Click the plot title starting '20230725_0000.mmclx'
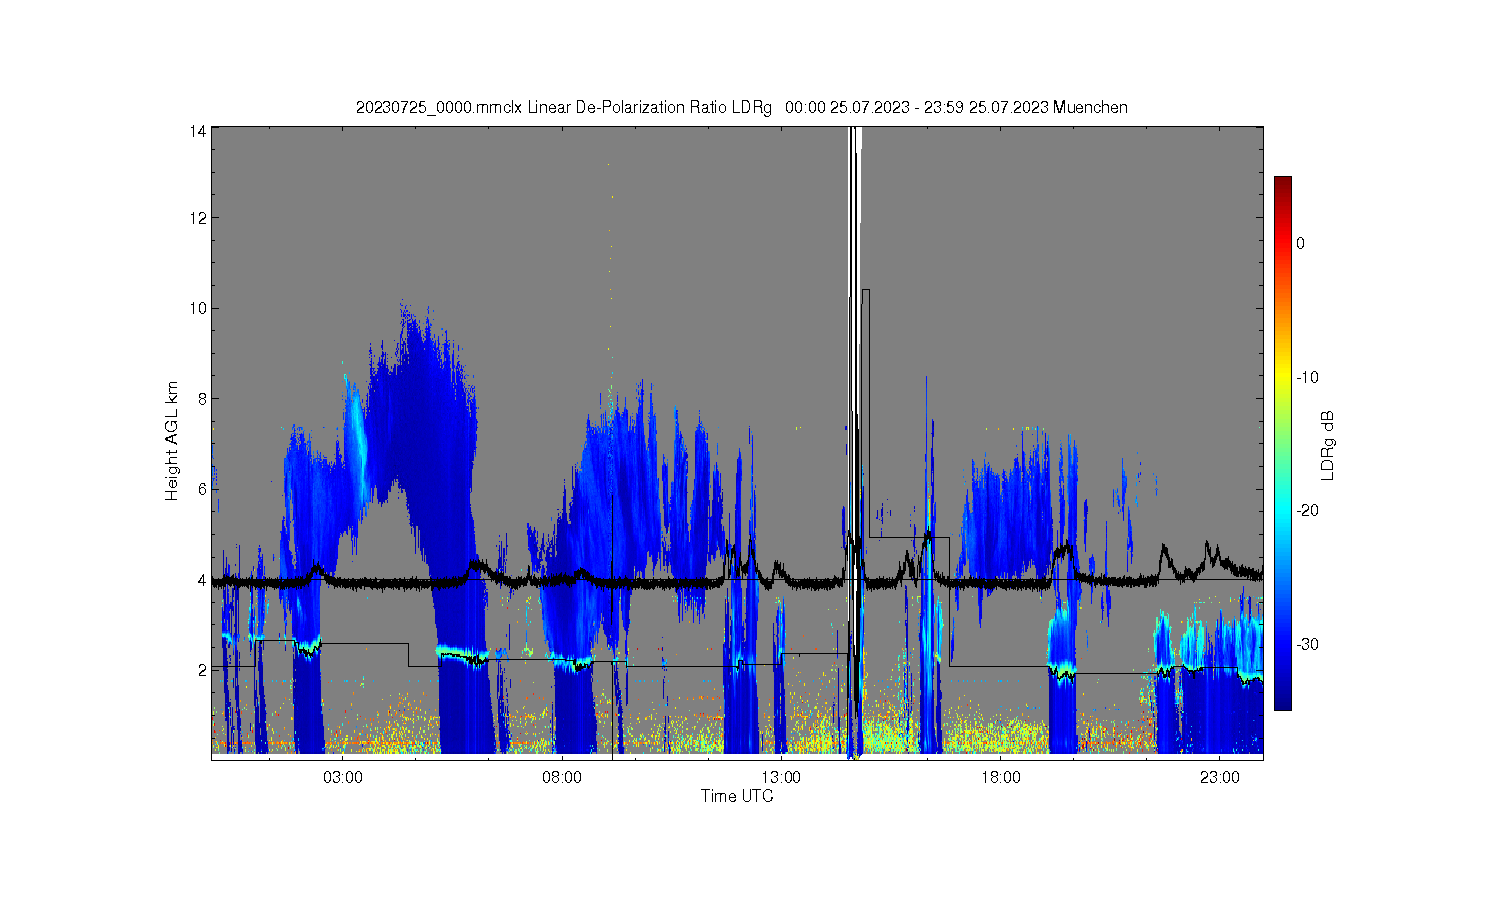 742,107
